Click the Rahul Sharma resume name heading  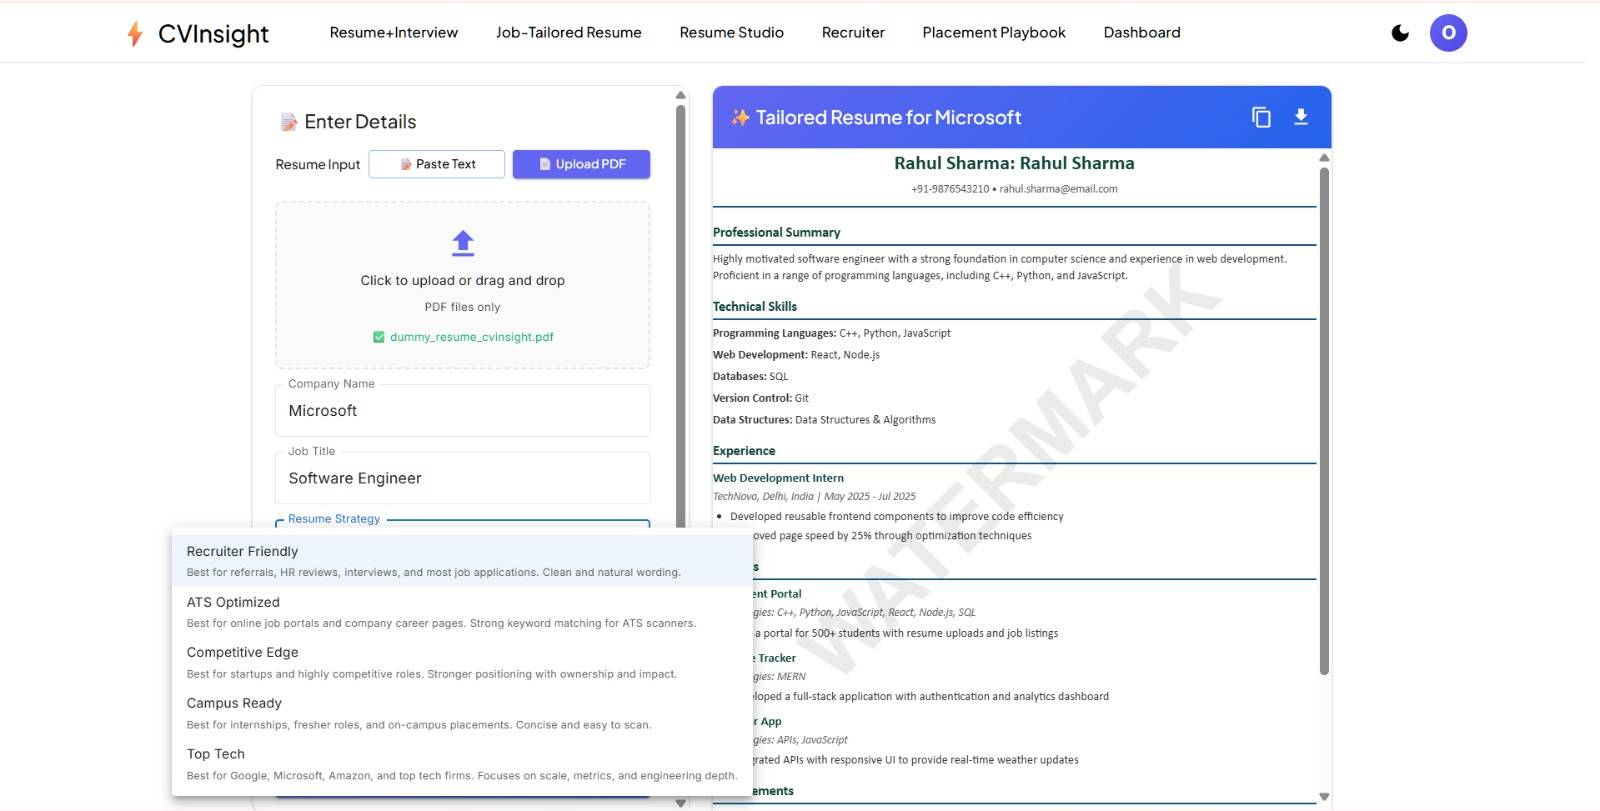(1014, 163)
